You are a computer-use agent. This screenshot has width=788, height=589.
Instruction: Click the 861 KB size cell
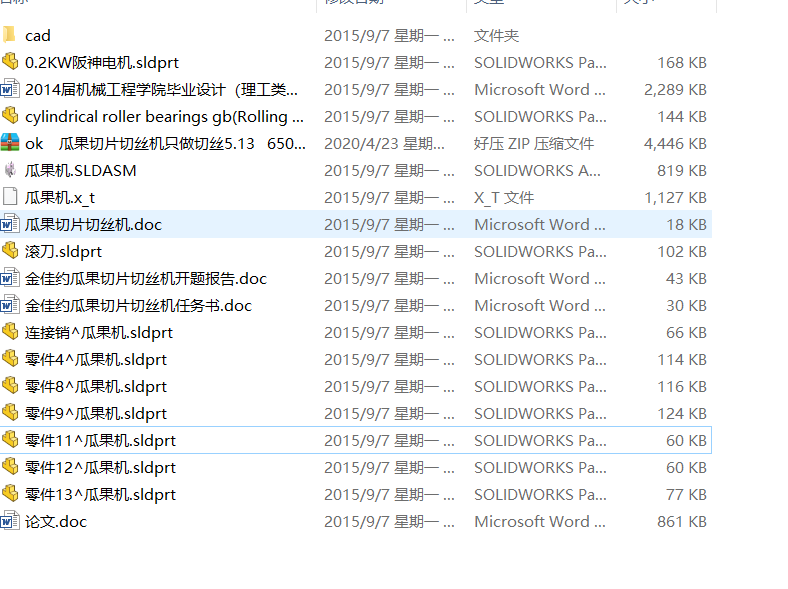tap(682, 522)
